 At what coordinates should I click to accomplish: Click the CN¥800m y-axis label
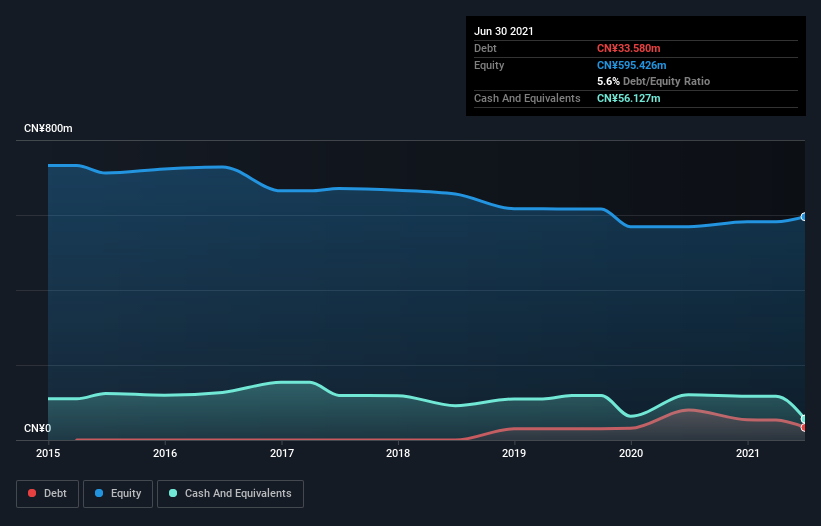click(x=48, y=128)
